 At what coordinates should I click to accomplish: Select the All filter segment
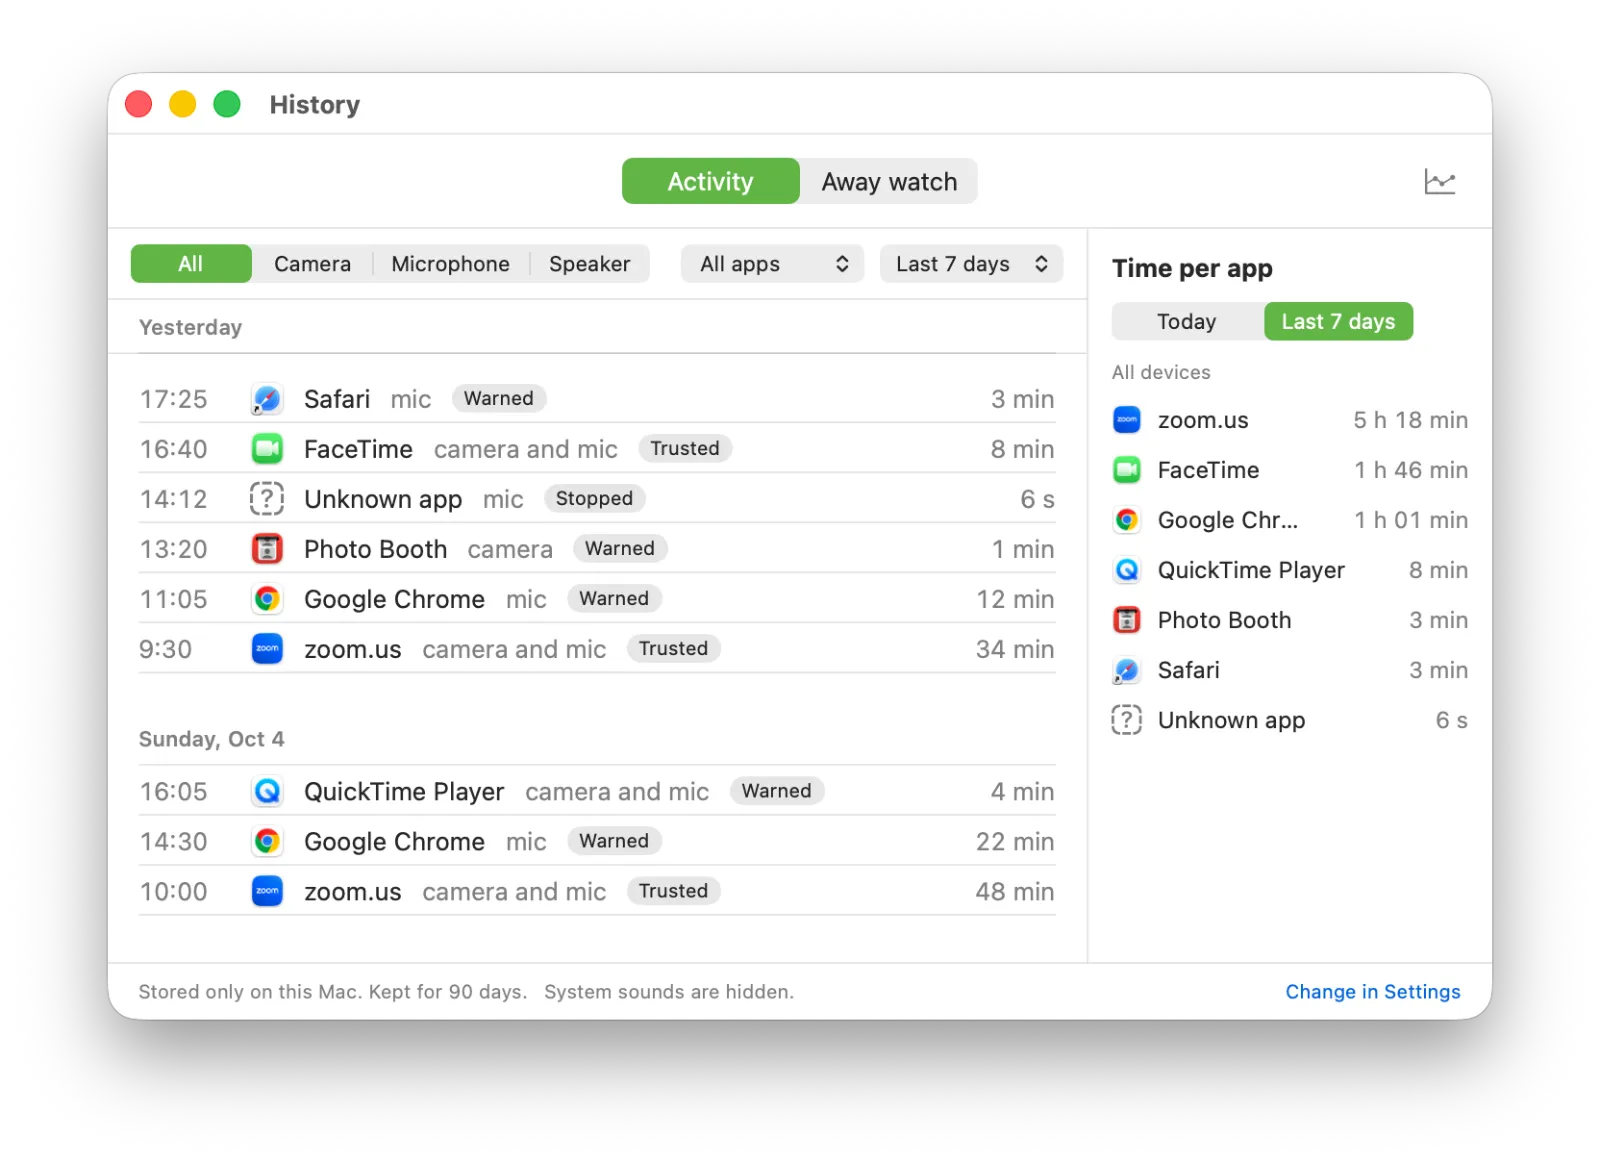click(191, 264)
